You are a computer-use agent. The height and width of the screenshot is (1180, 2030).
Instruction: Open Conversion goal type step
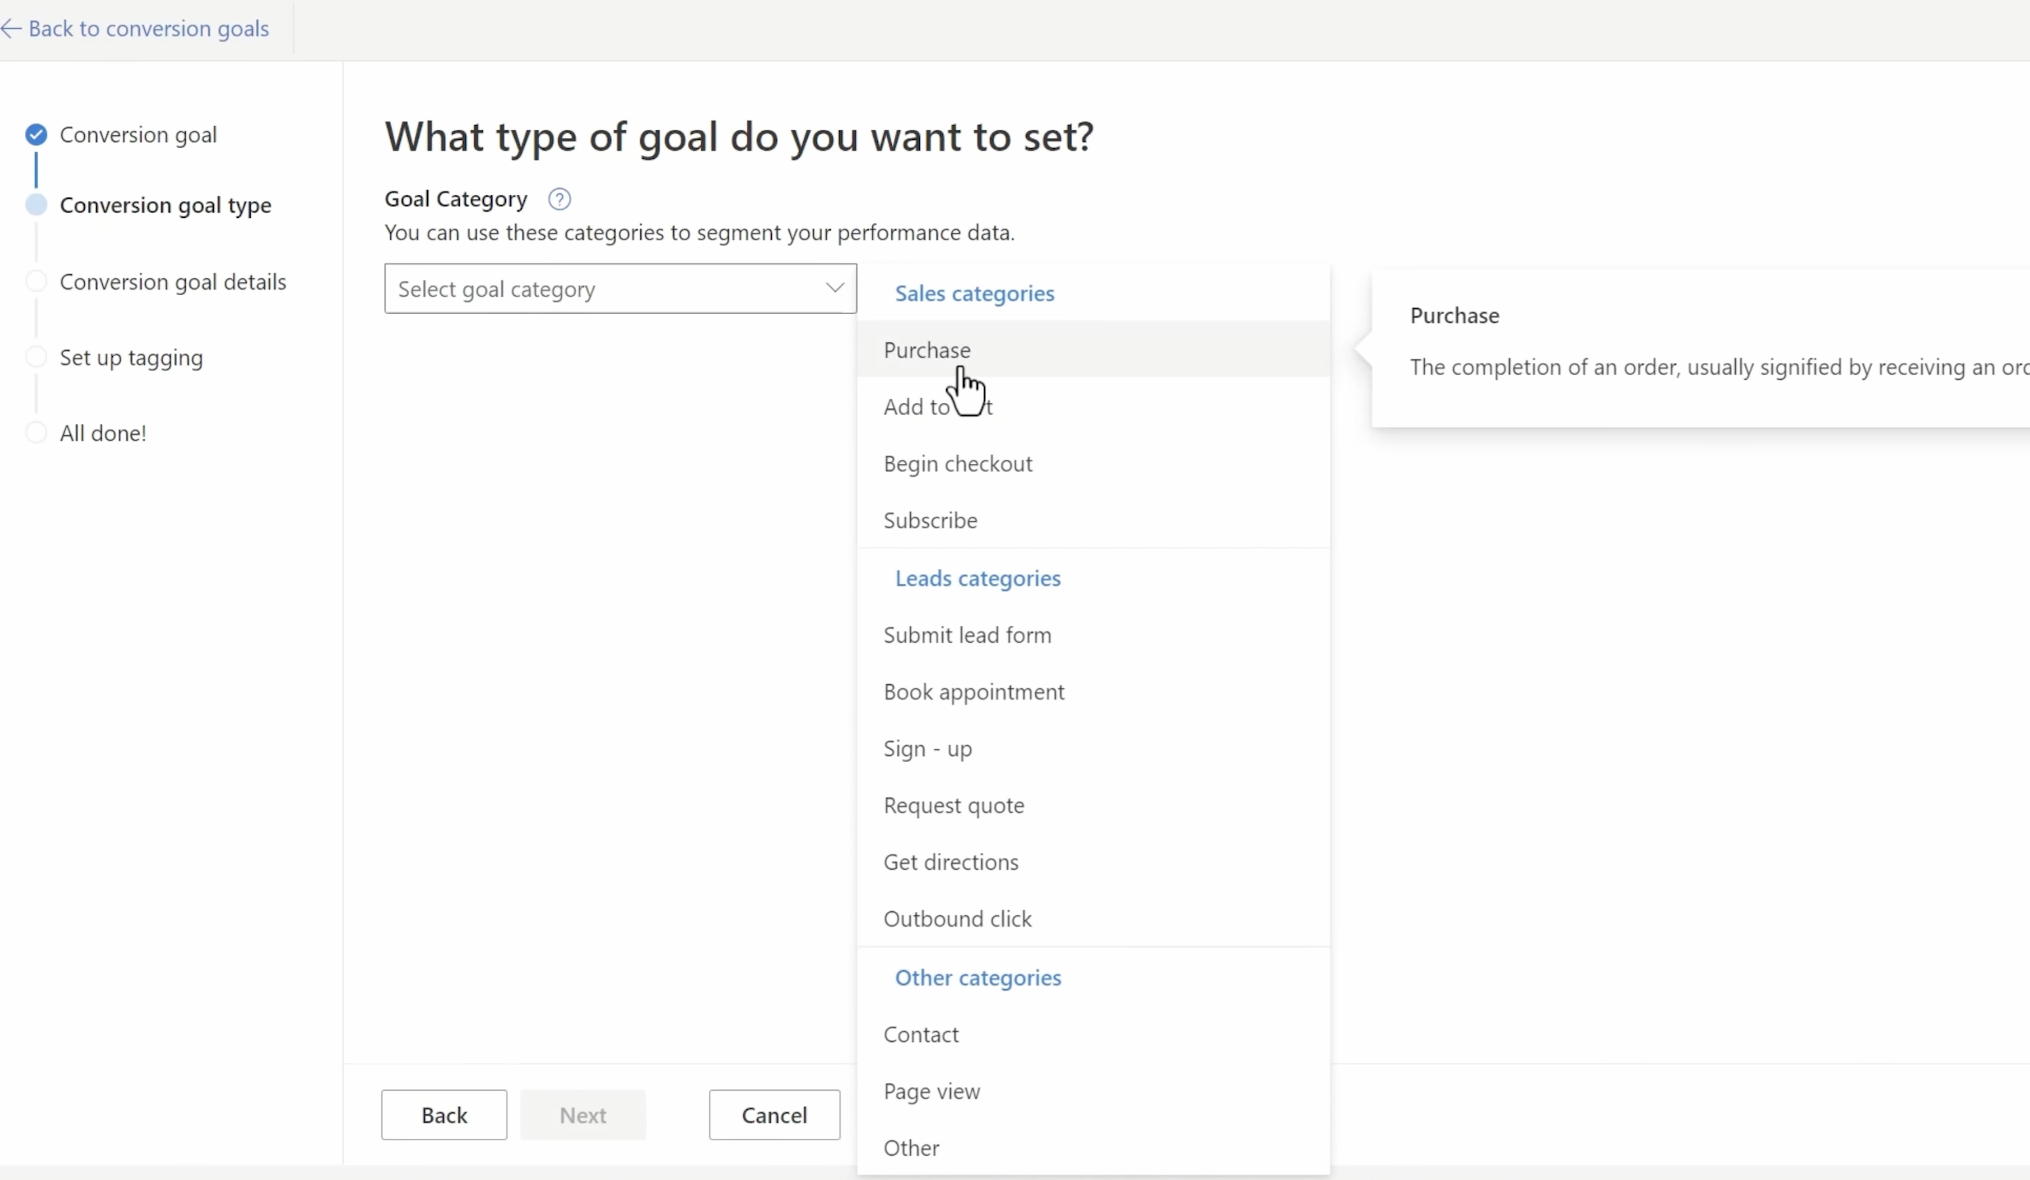[x=165, y=205]
